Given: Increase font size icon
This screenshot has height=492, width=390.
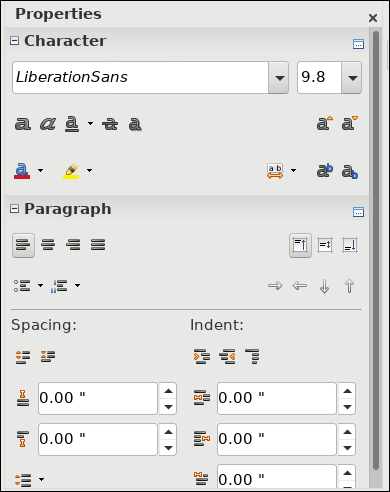Looking at the screenshot, I should [x=325, y=123].
